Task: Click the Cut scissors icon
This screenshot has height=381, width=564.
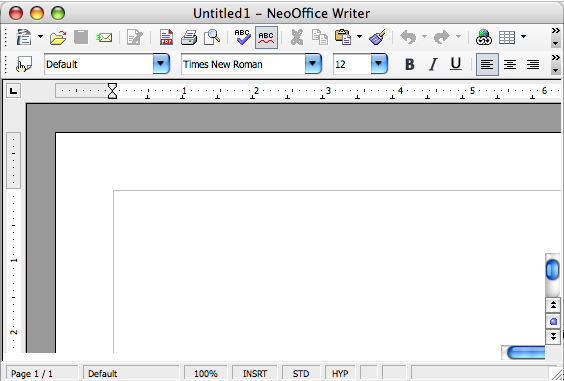Action: click(297, 37)
